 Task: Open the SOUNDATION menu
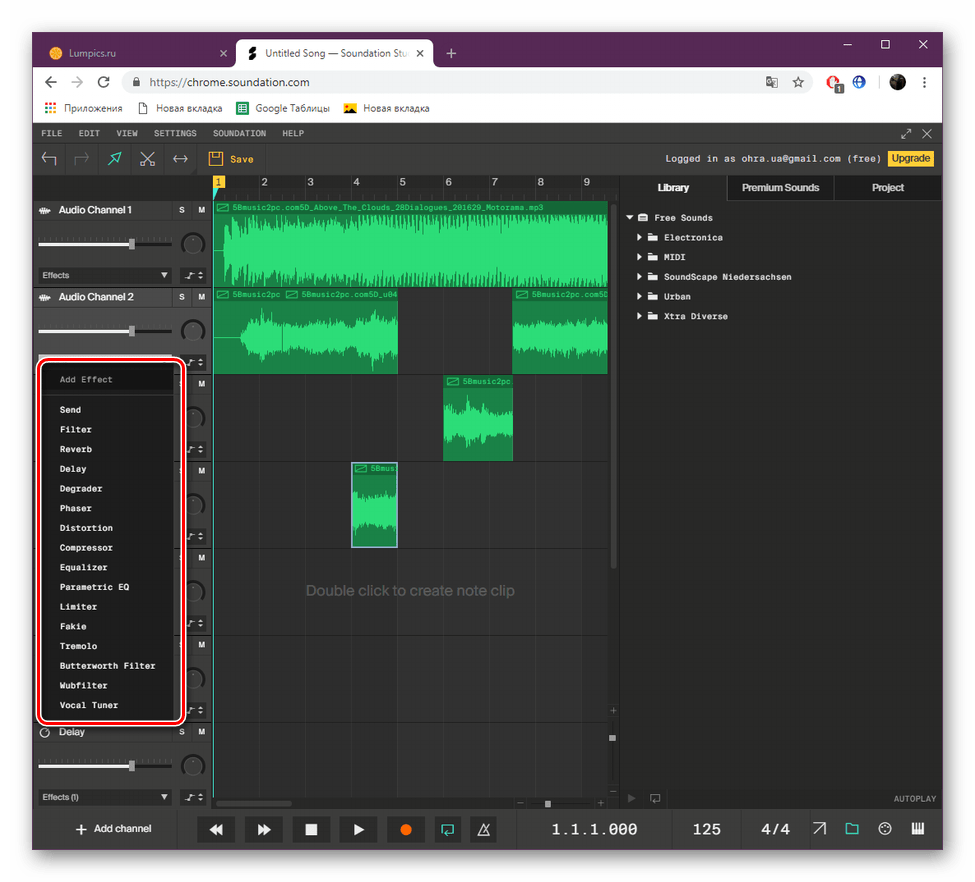(239, 133)
